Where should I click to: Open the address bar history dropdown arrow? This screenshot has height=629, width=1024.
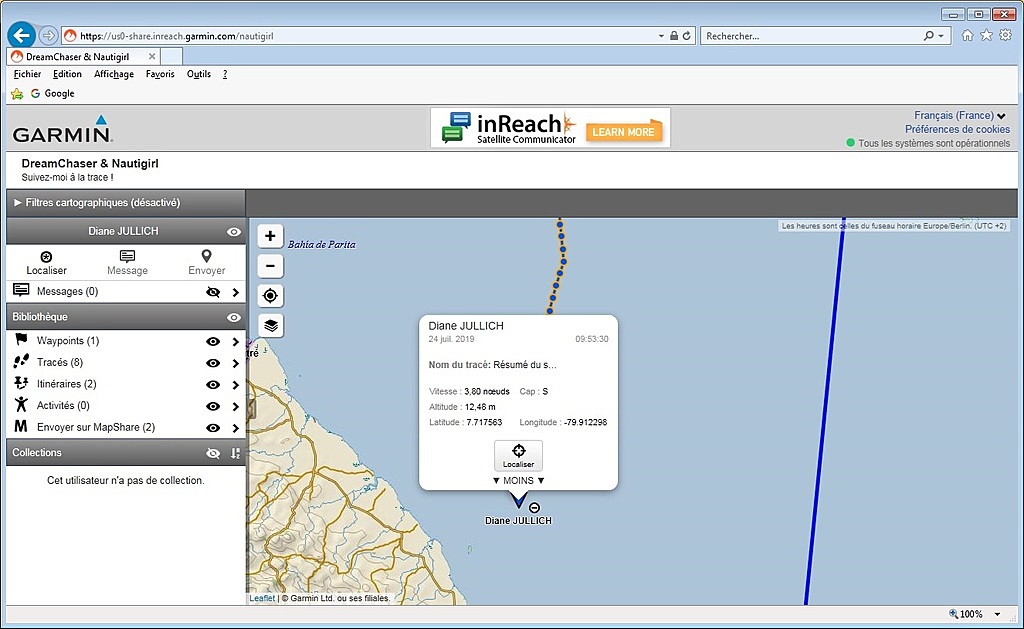(661, 36)
